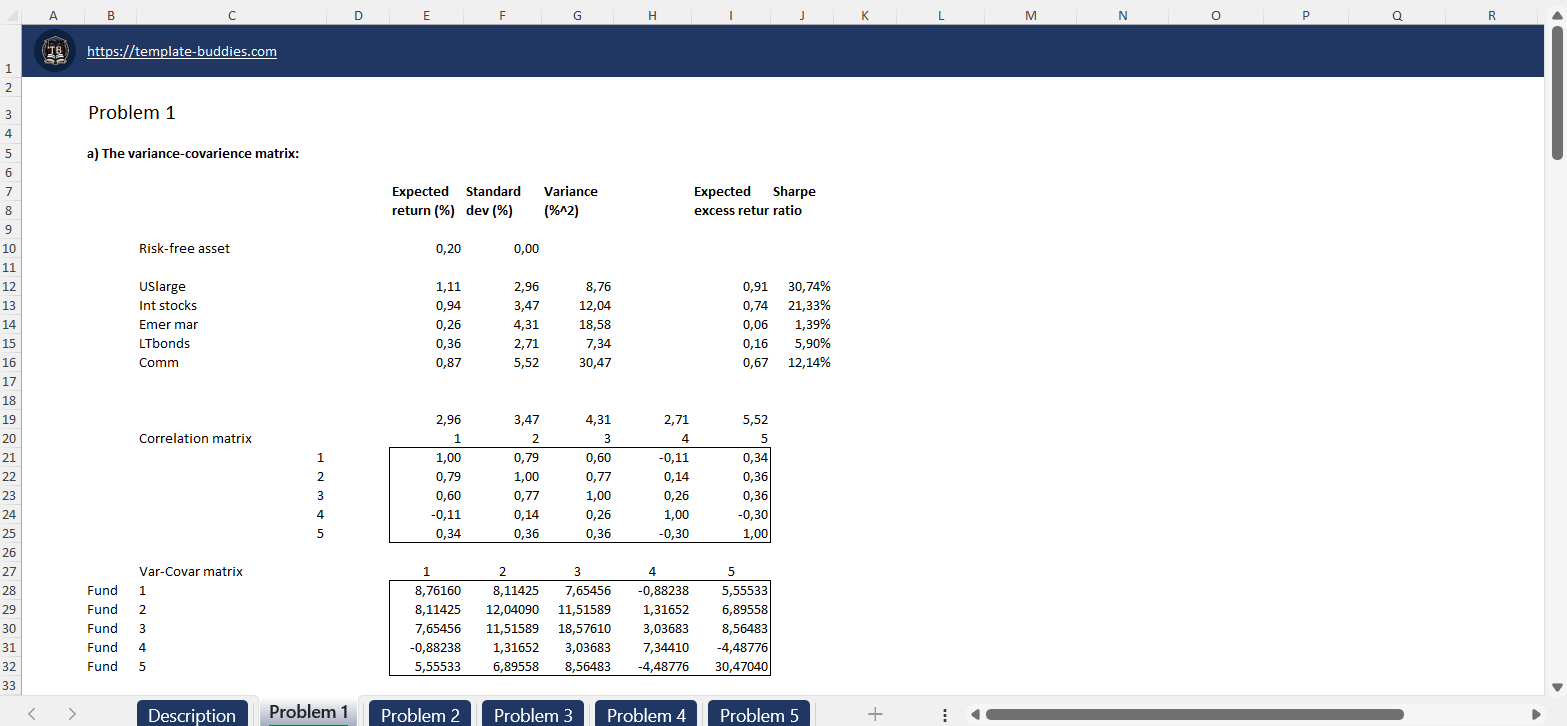Click horizontal scrollbar right arrow

coord(1536,714)
